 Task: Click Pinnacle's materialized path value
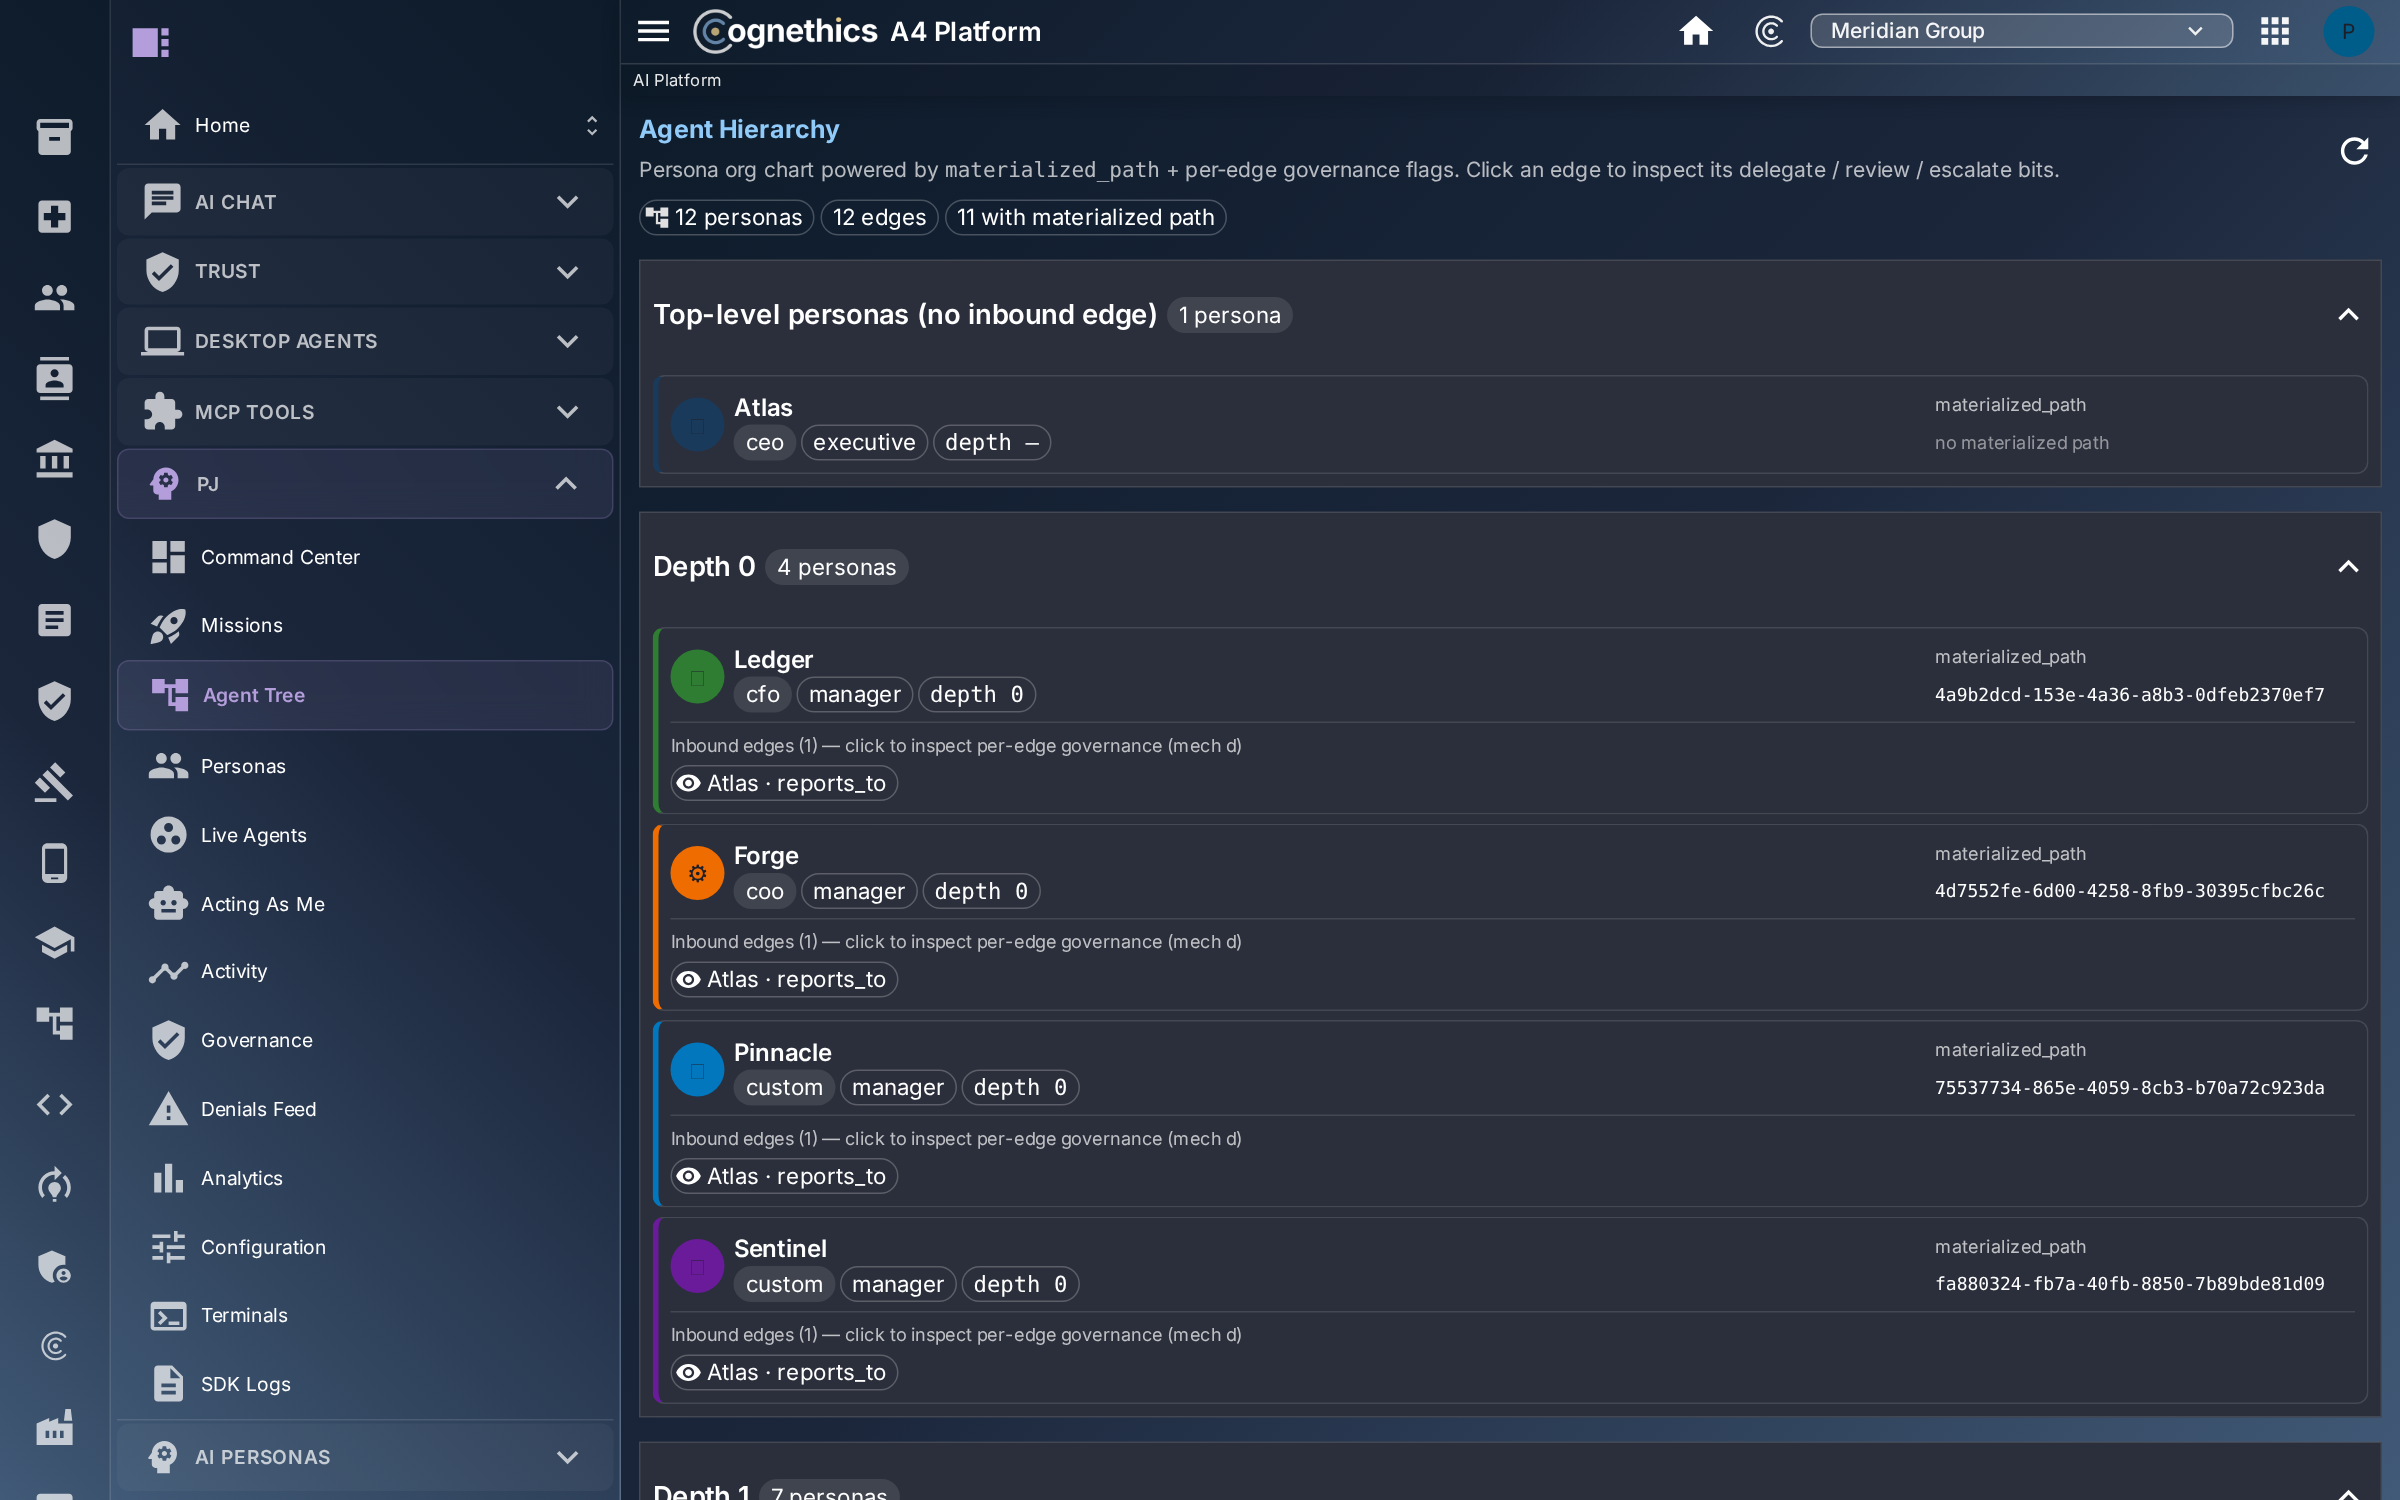pos(2129,1088)
